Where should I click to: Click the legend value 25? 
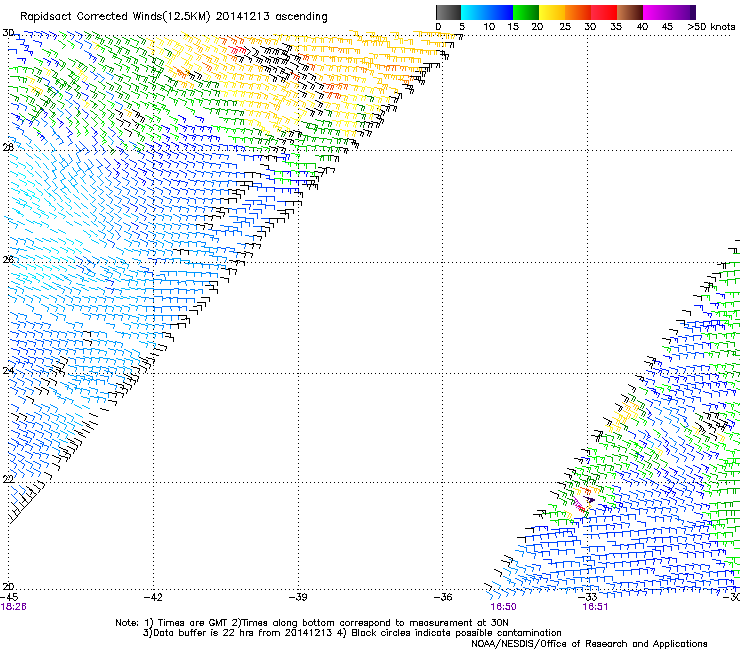(x=565, y=27)
